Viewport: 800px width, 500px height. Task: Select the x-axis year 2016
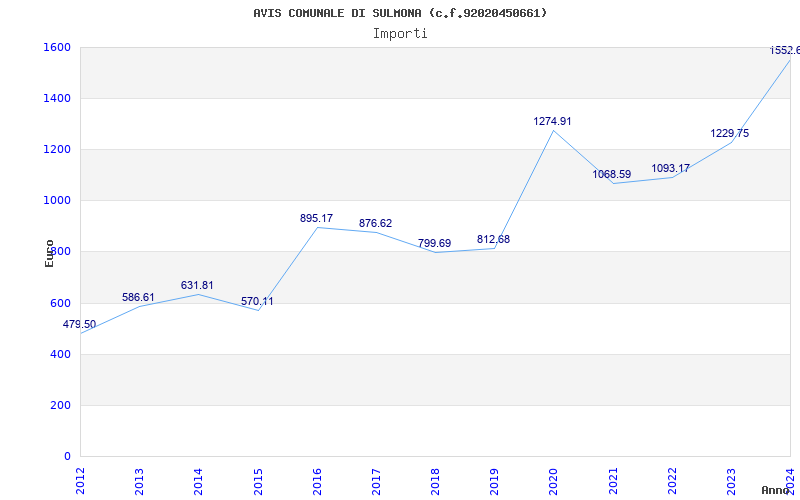317,481
